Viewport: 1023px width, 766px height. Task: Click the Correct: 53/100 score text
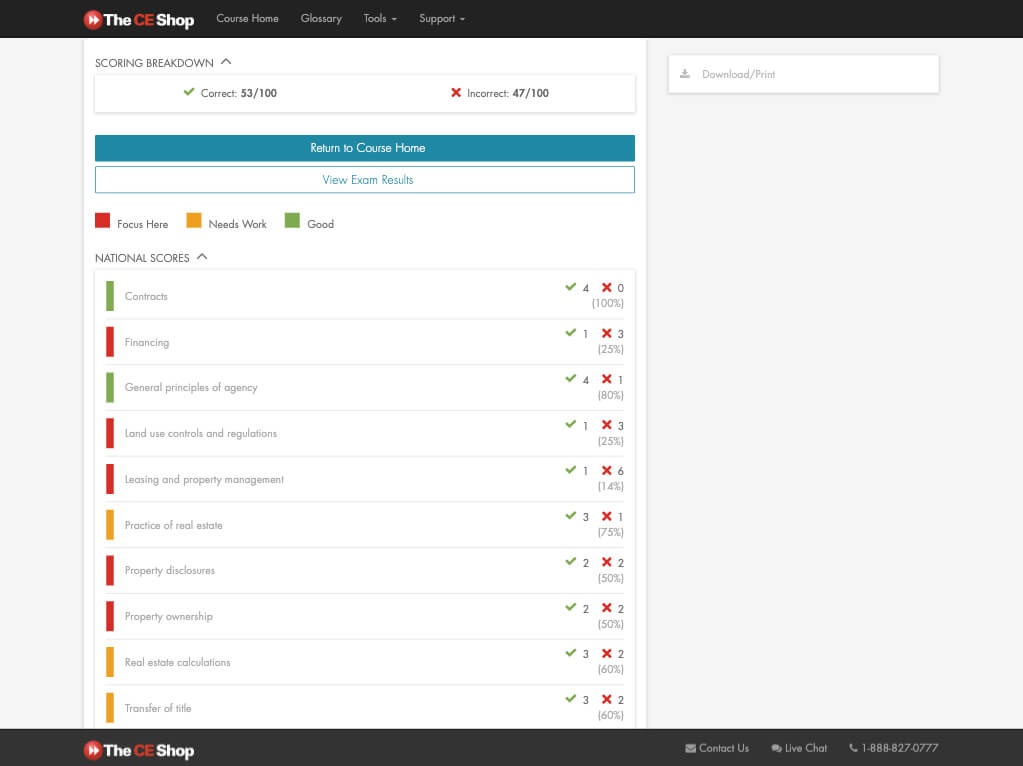(239, 93)
